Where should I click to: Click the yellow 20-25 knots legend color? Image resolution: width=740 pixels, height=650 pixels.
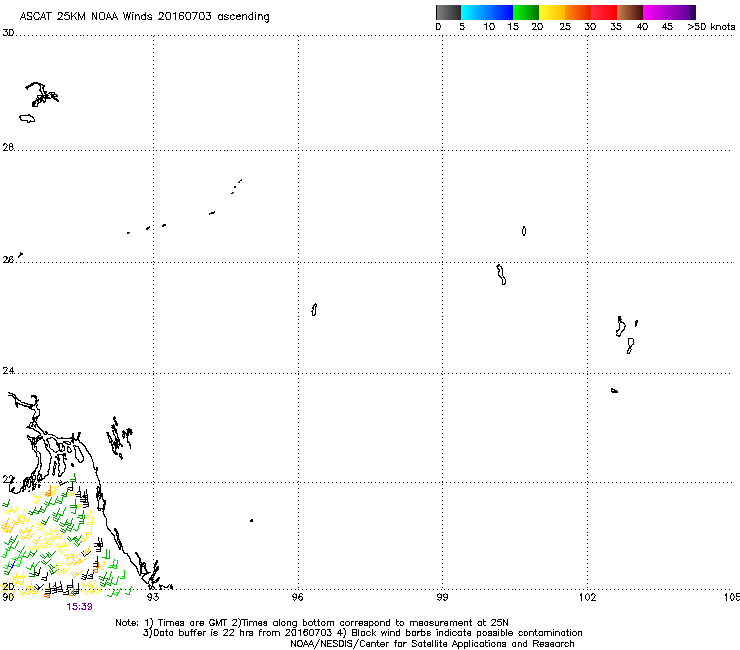(x=552, y=12)
